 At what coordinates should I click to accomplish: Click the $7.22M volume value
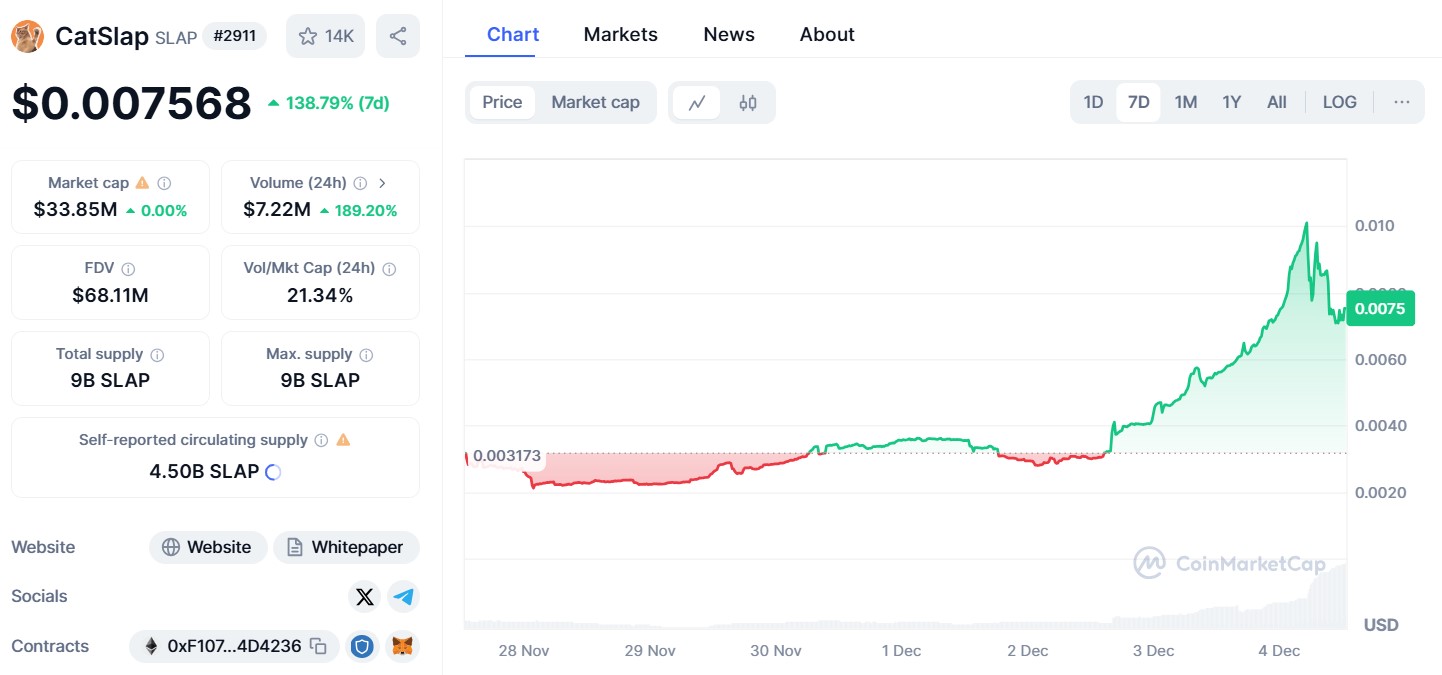pyautogui.click(x=277, y=210)
